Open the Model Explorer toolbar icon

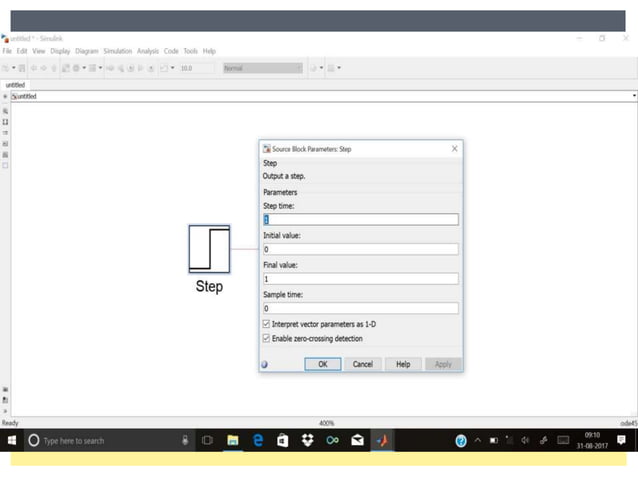click(x=93, y=68)
